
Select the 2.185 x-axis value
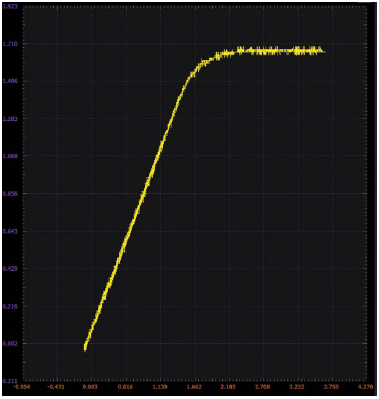point(229,387)
